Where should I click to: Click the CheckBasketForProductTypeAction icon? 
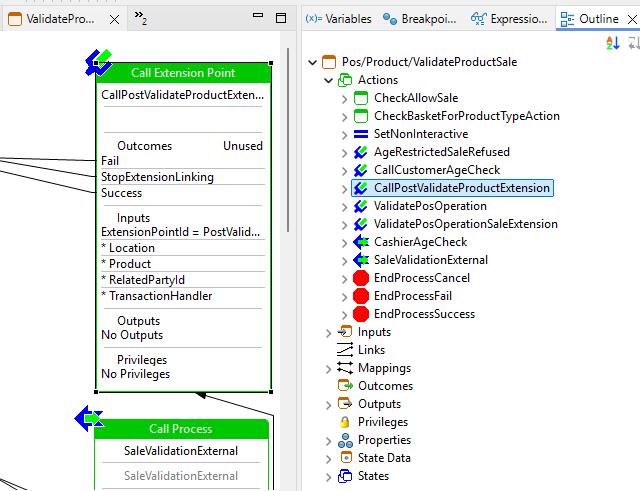(361, 116)
